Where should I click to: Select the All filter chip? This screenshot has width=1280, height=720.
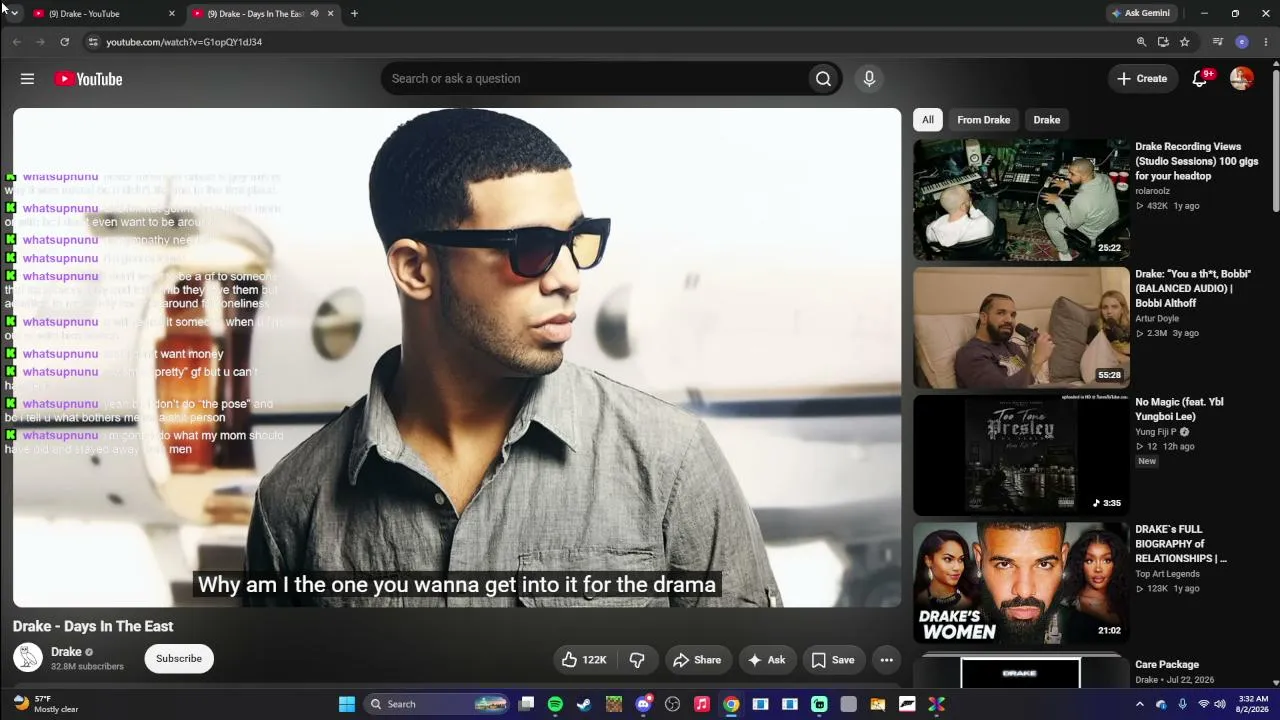tap(928, 120)
